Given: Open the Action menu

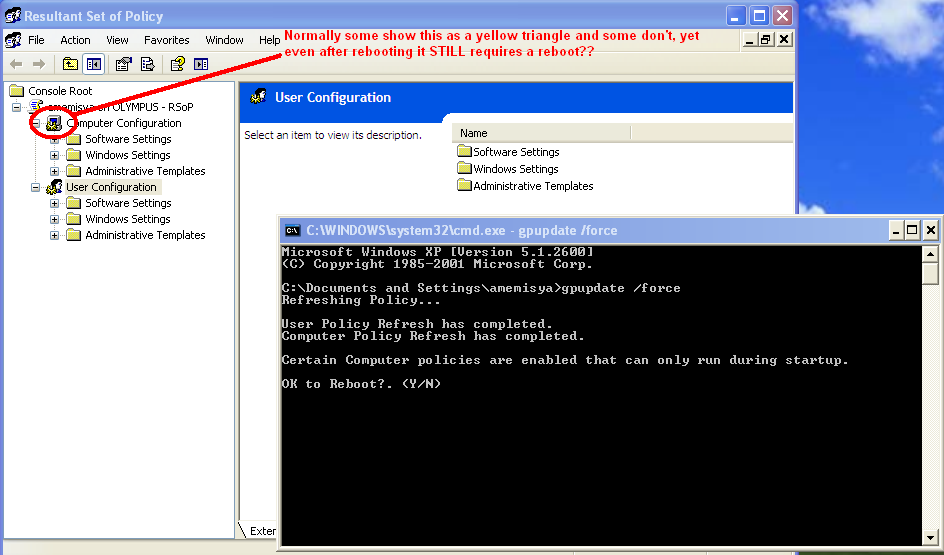Looking at the screenshot, I should coord(75,40).
